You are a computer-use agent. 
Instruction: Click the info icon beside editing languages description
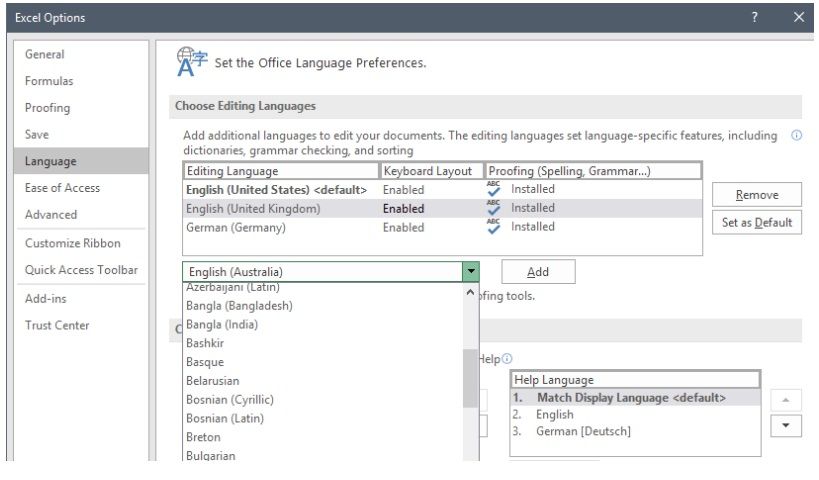pyautogui.click(x=796, y=135)
